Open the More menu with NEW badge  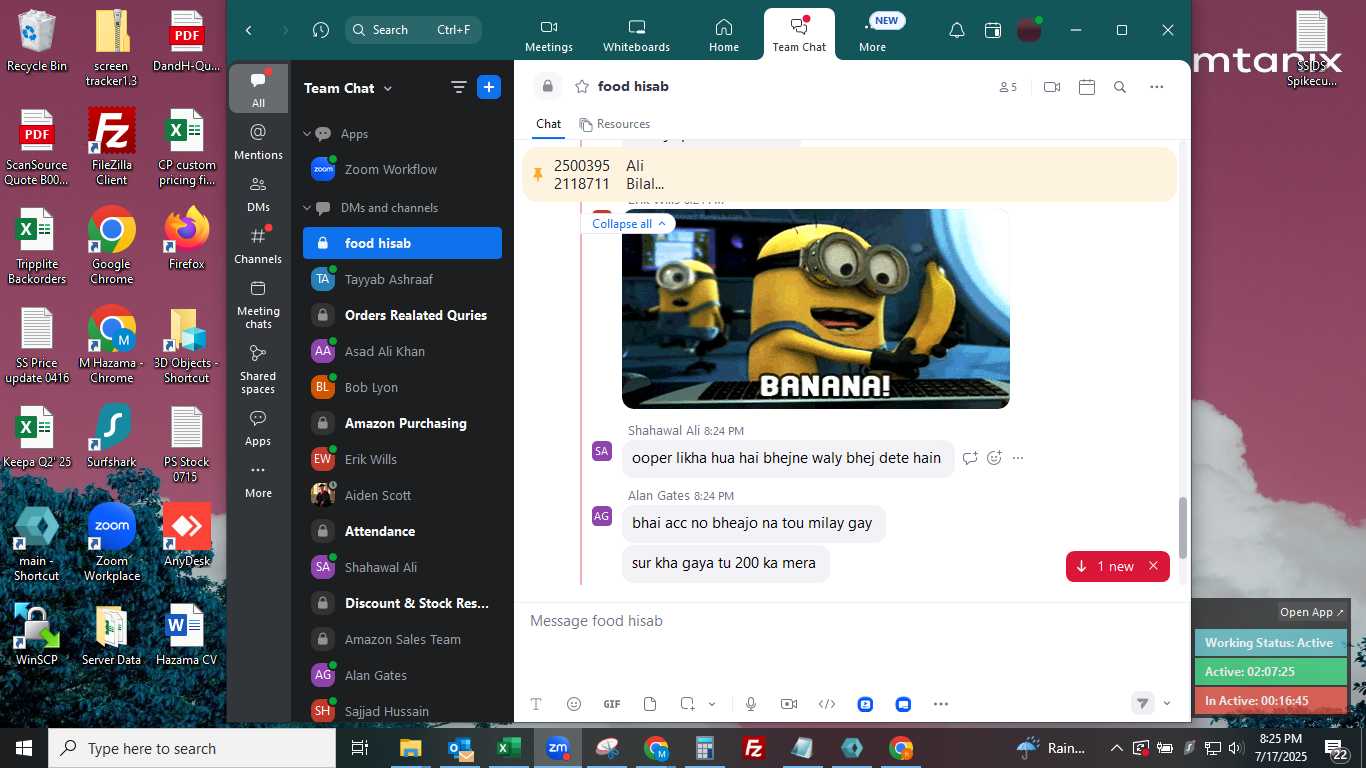tap(872, 35)
